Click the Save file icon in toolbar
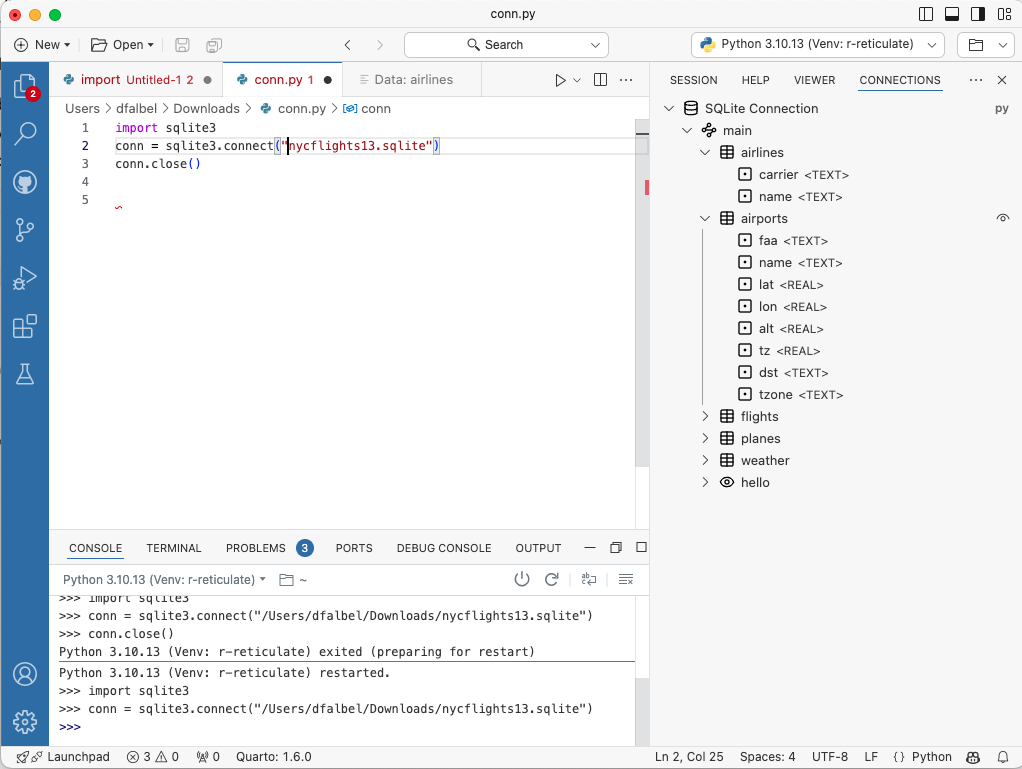 [x=182, y=45]
